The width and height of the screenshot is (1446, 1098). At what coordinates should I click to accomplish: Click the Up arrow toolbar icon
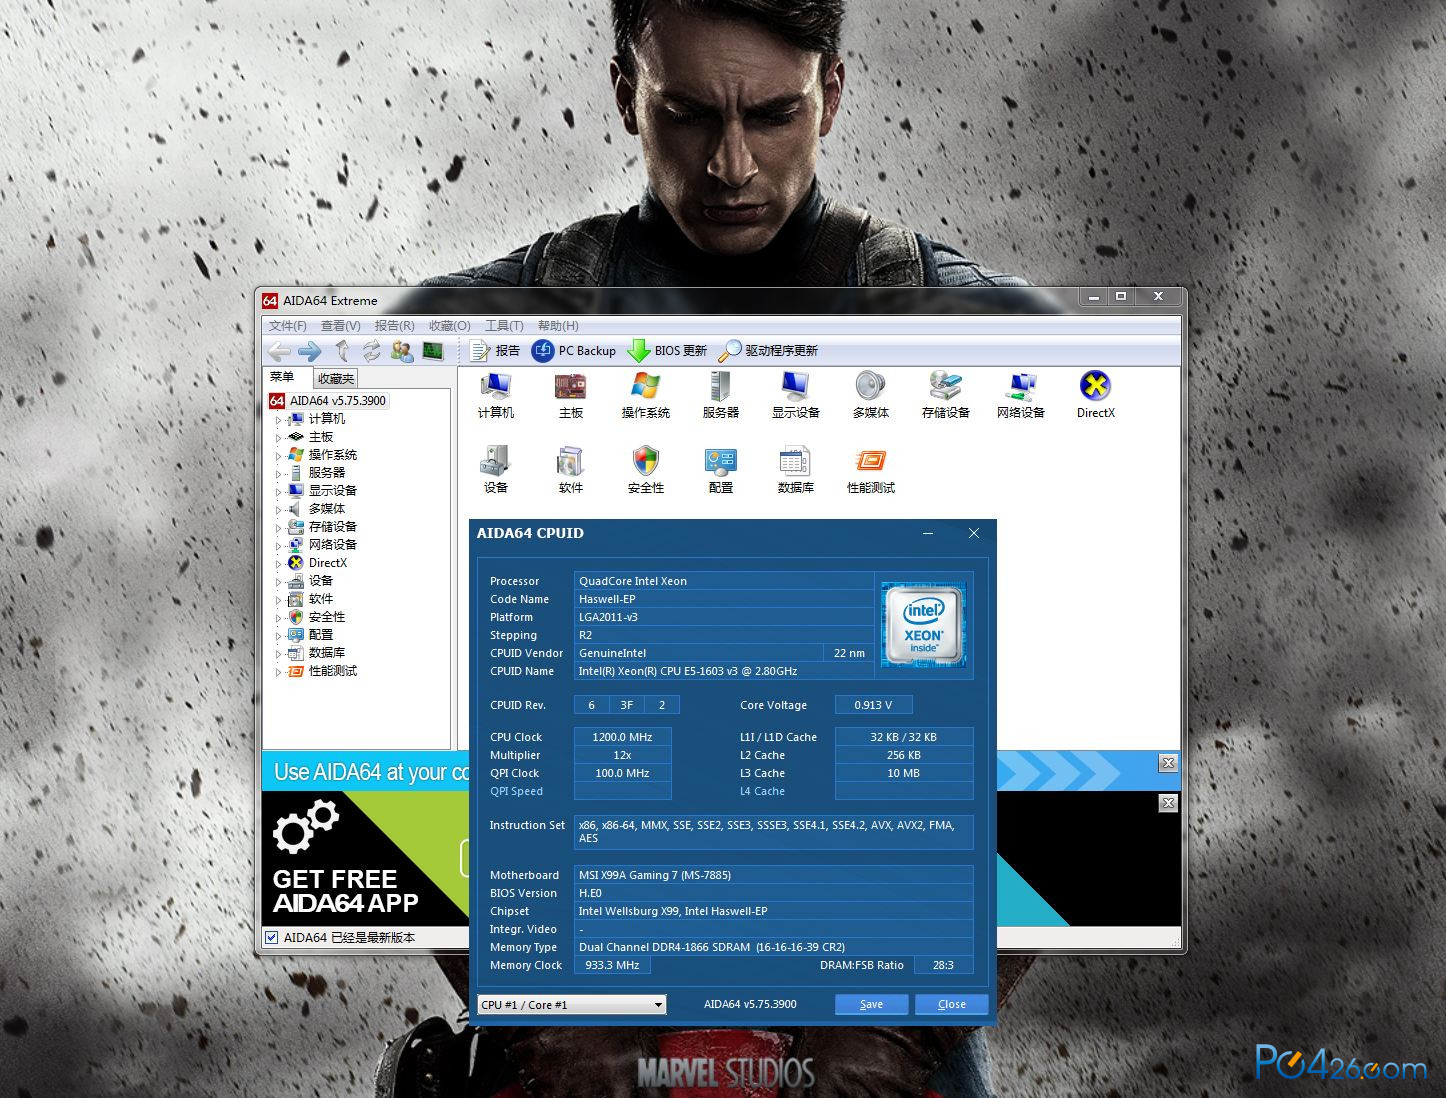(342, 351)
